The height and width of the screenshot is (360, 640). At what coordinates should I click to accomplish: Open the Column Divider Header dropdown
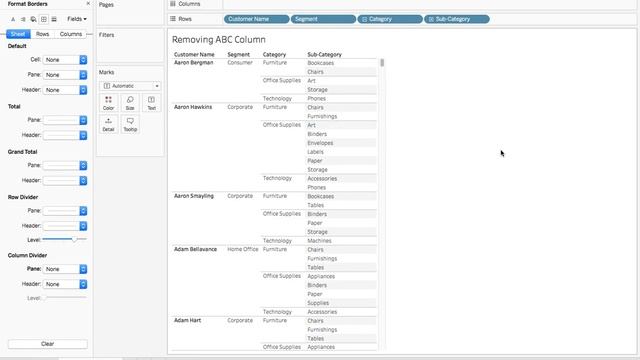coord(65,284)
